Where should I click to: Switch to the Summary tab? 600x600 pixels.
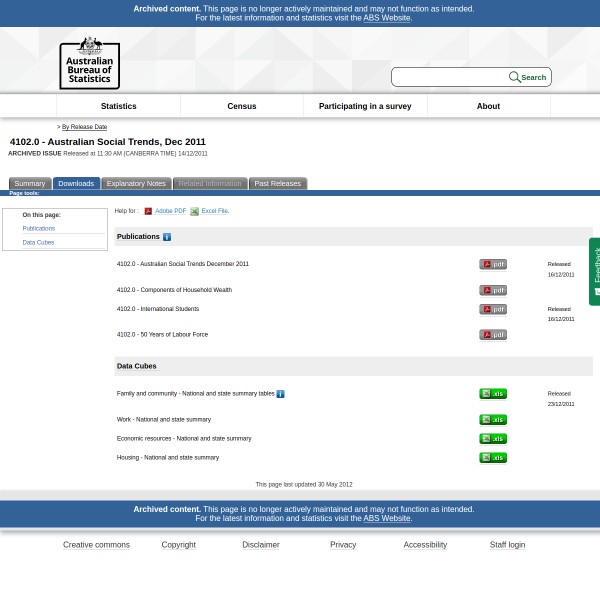(29, 184)
